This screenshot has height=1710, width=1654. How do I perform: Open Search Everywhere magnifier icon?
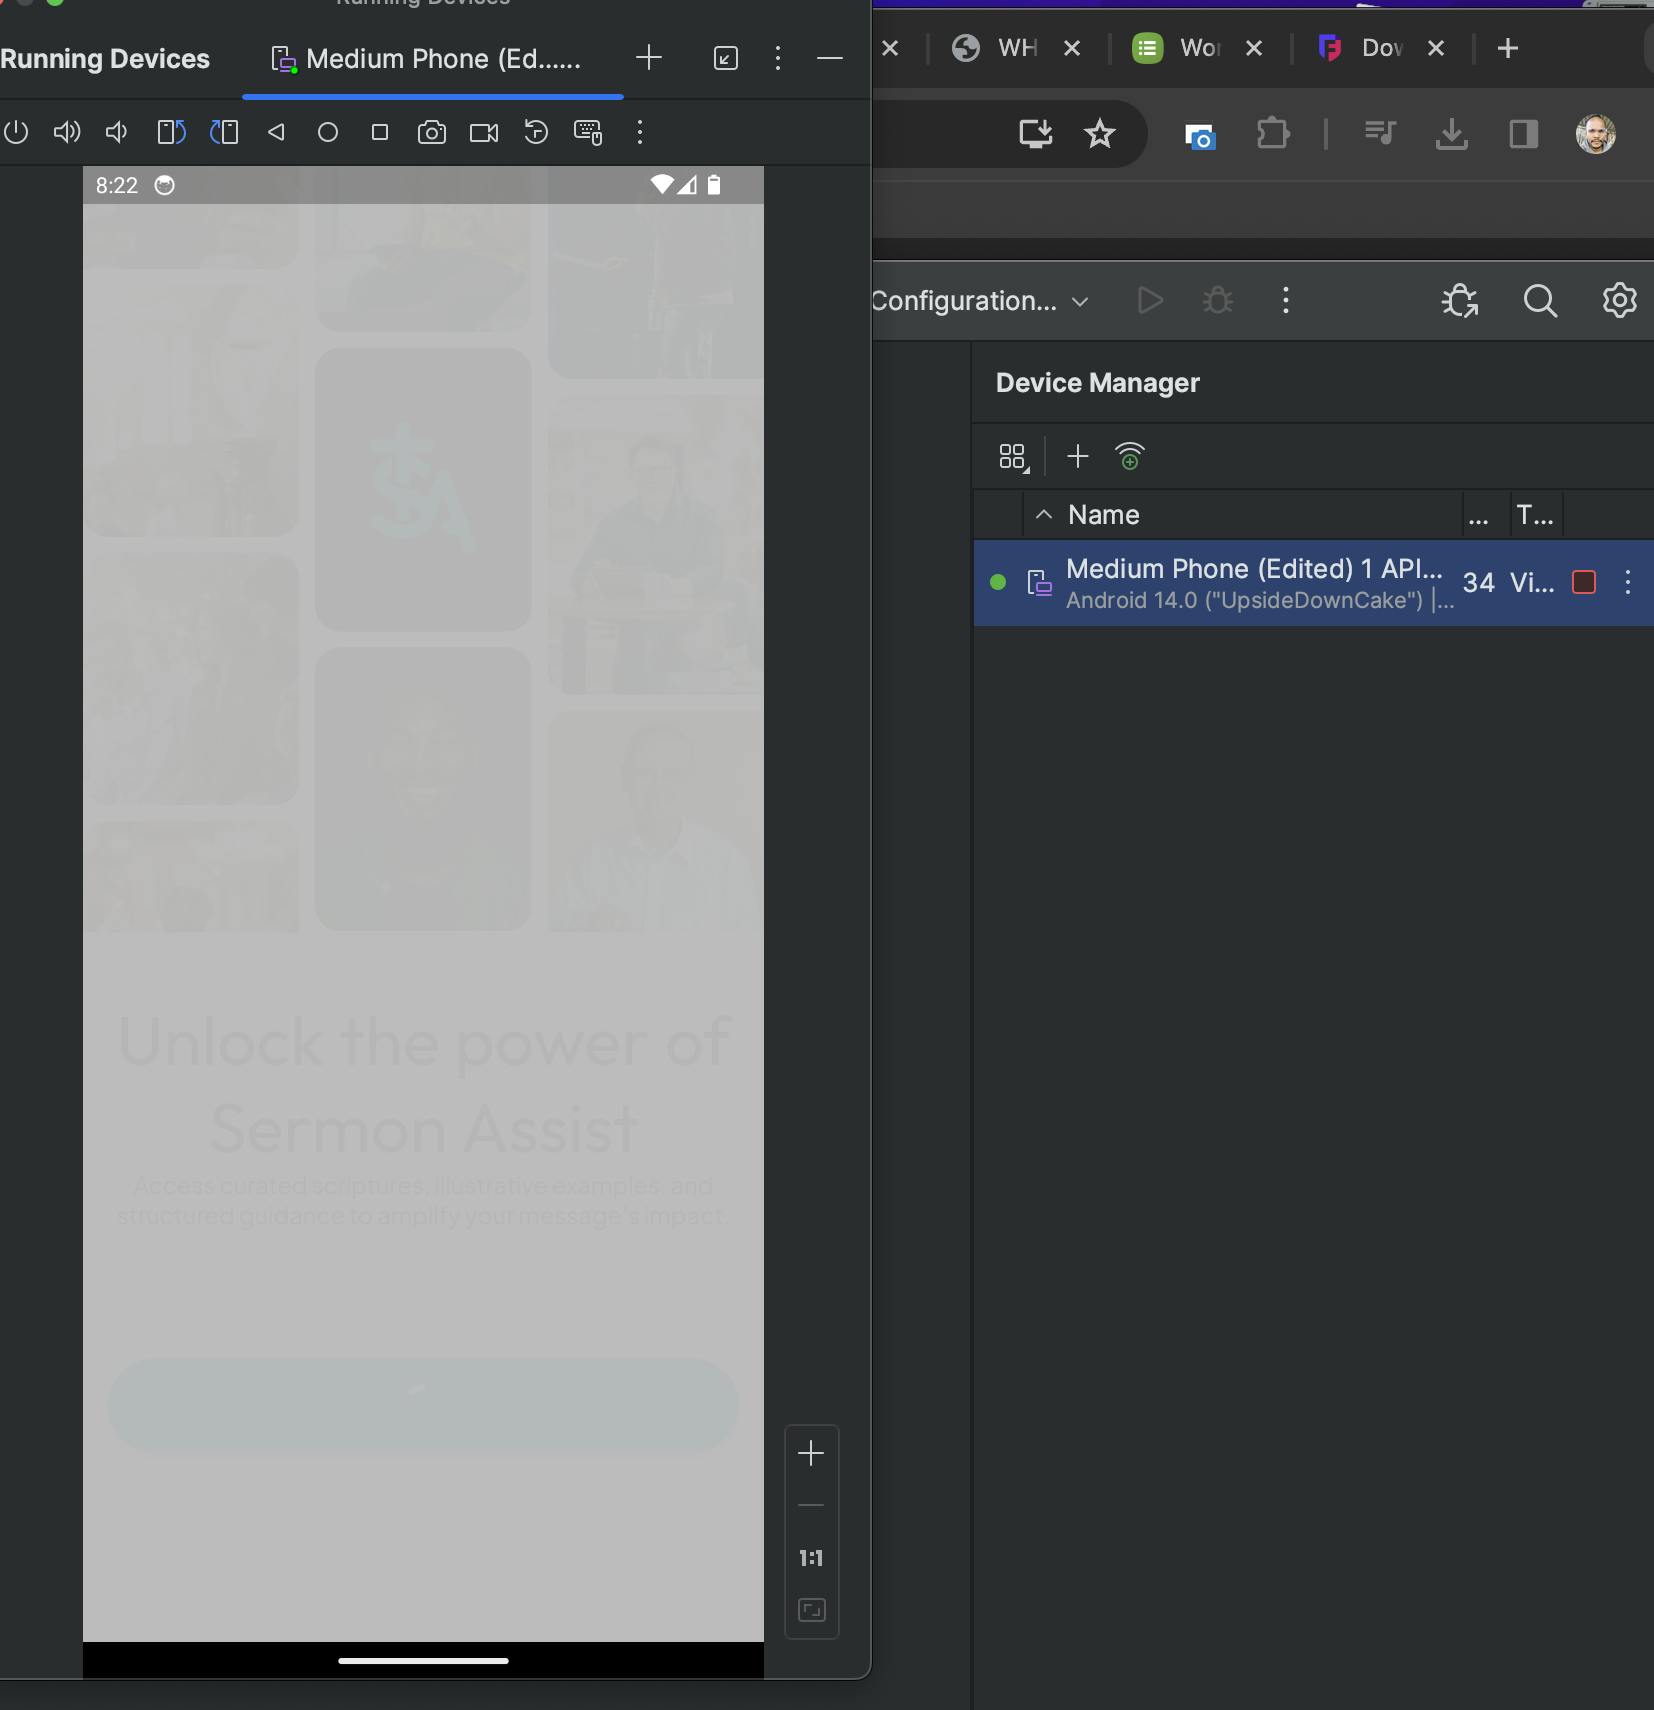[x=1540, y=301]
